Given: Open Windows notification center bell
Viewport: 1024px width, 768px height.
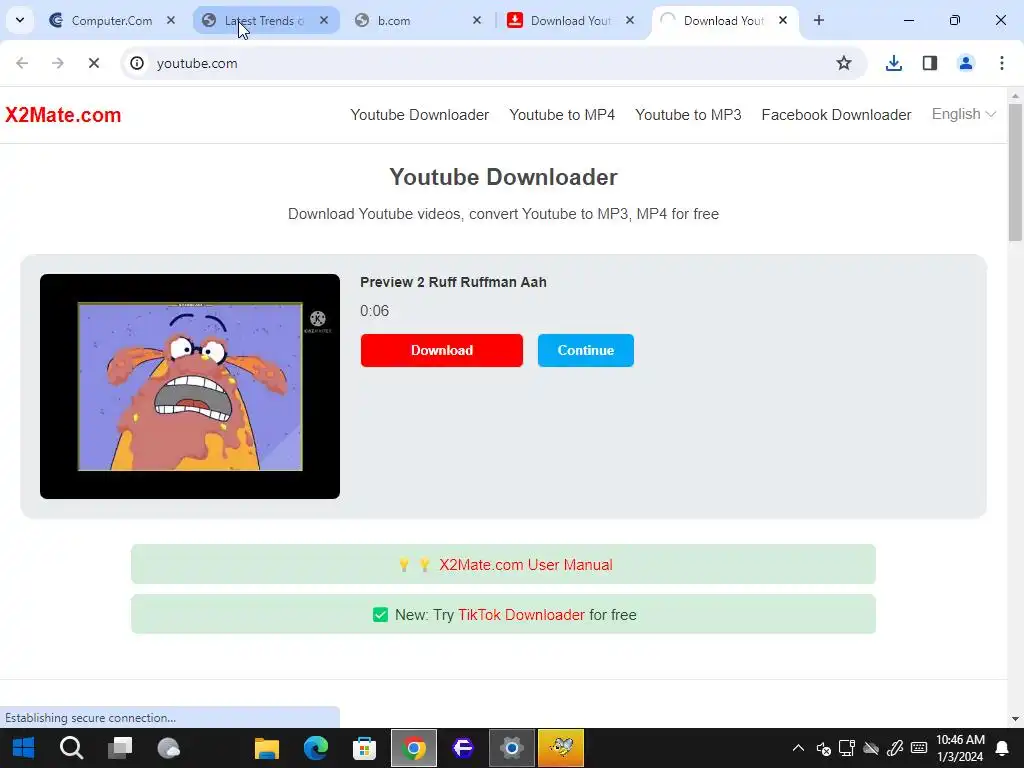Looking at the screenshot, I should point(1002,748).
